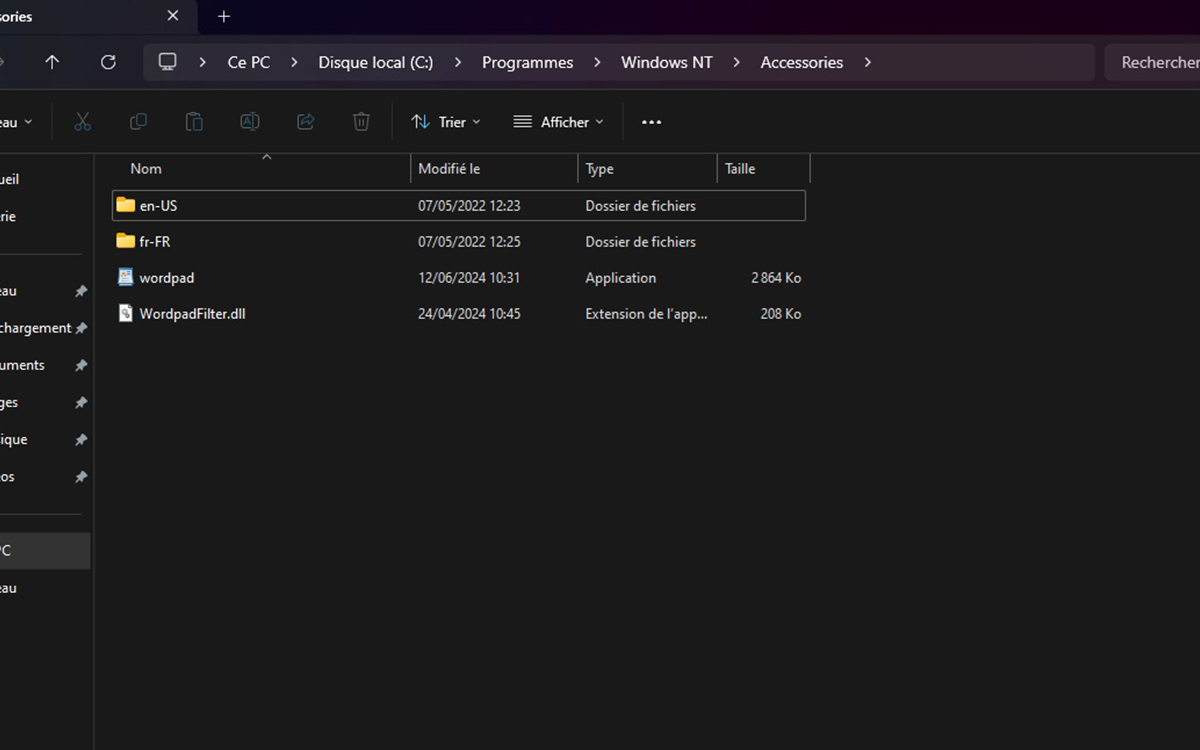Select the wordpad application icon
The height and width of the screenshot is (750, 1200).
125,277
